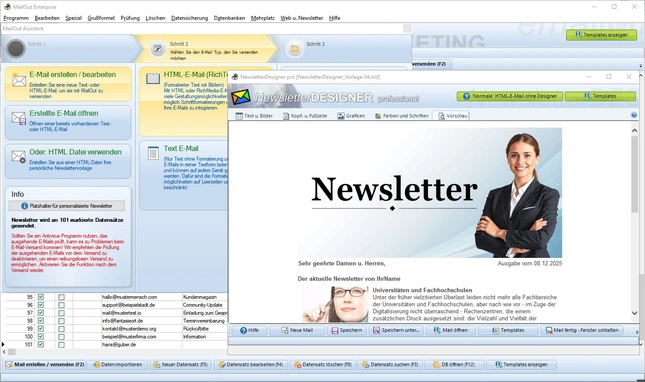645x382 pixels.
Task: Click Neuer Datensatz (F5) button
Action: pos(180,364)
